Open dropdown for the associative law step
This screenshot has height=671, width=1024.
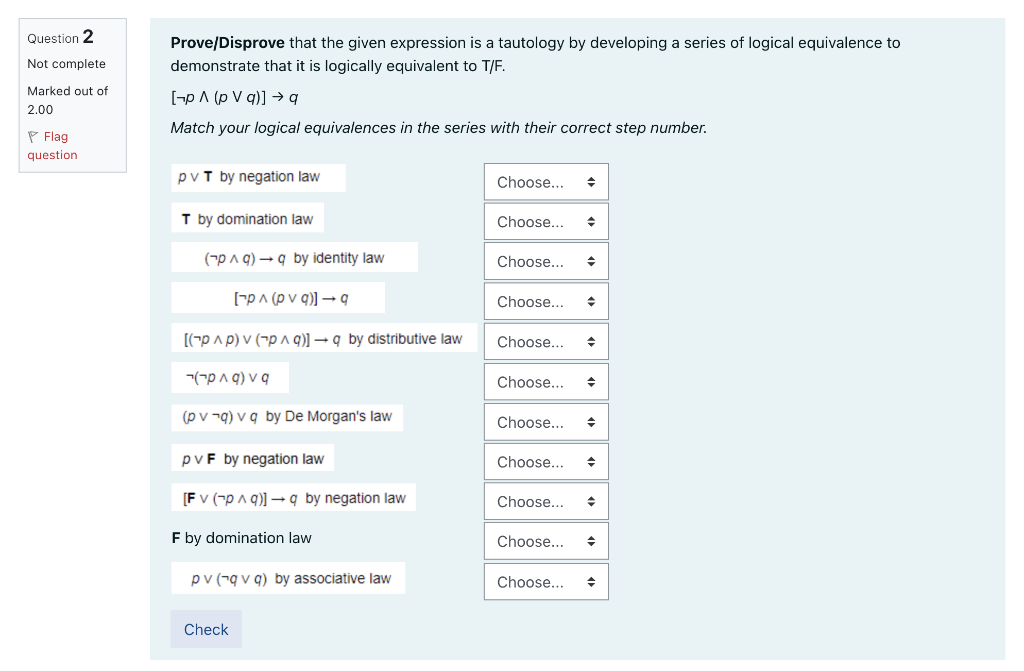click(x=545, y=581)
